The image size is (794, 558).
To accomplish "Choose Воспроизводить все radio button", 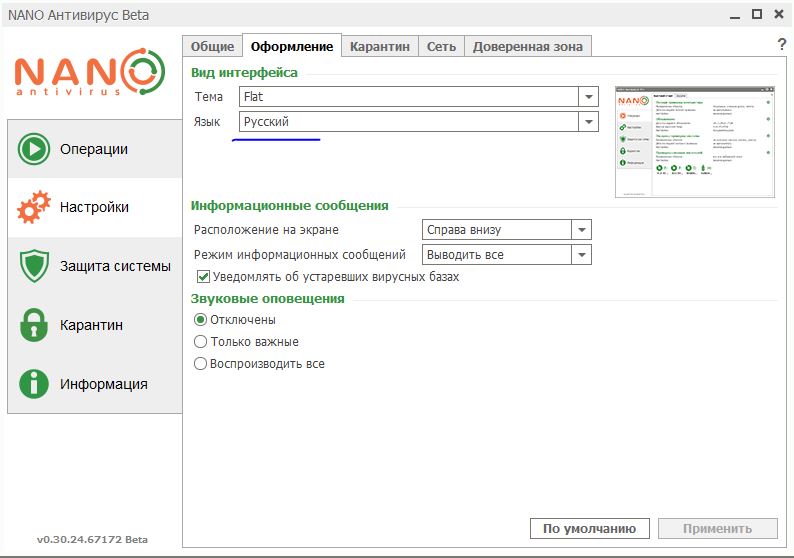I will coord(200,364).
